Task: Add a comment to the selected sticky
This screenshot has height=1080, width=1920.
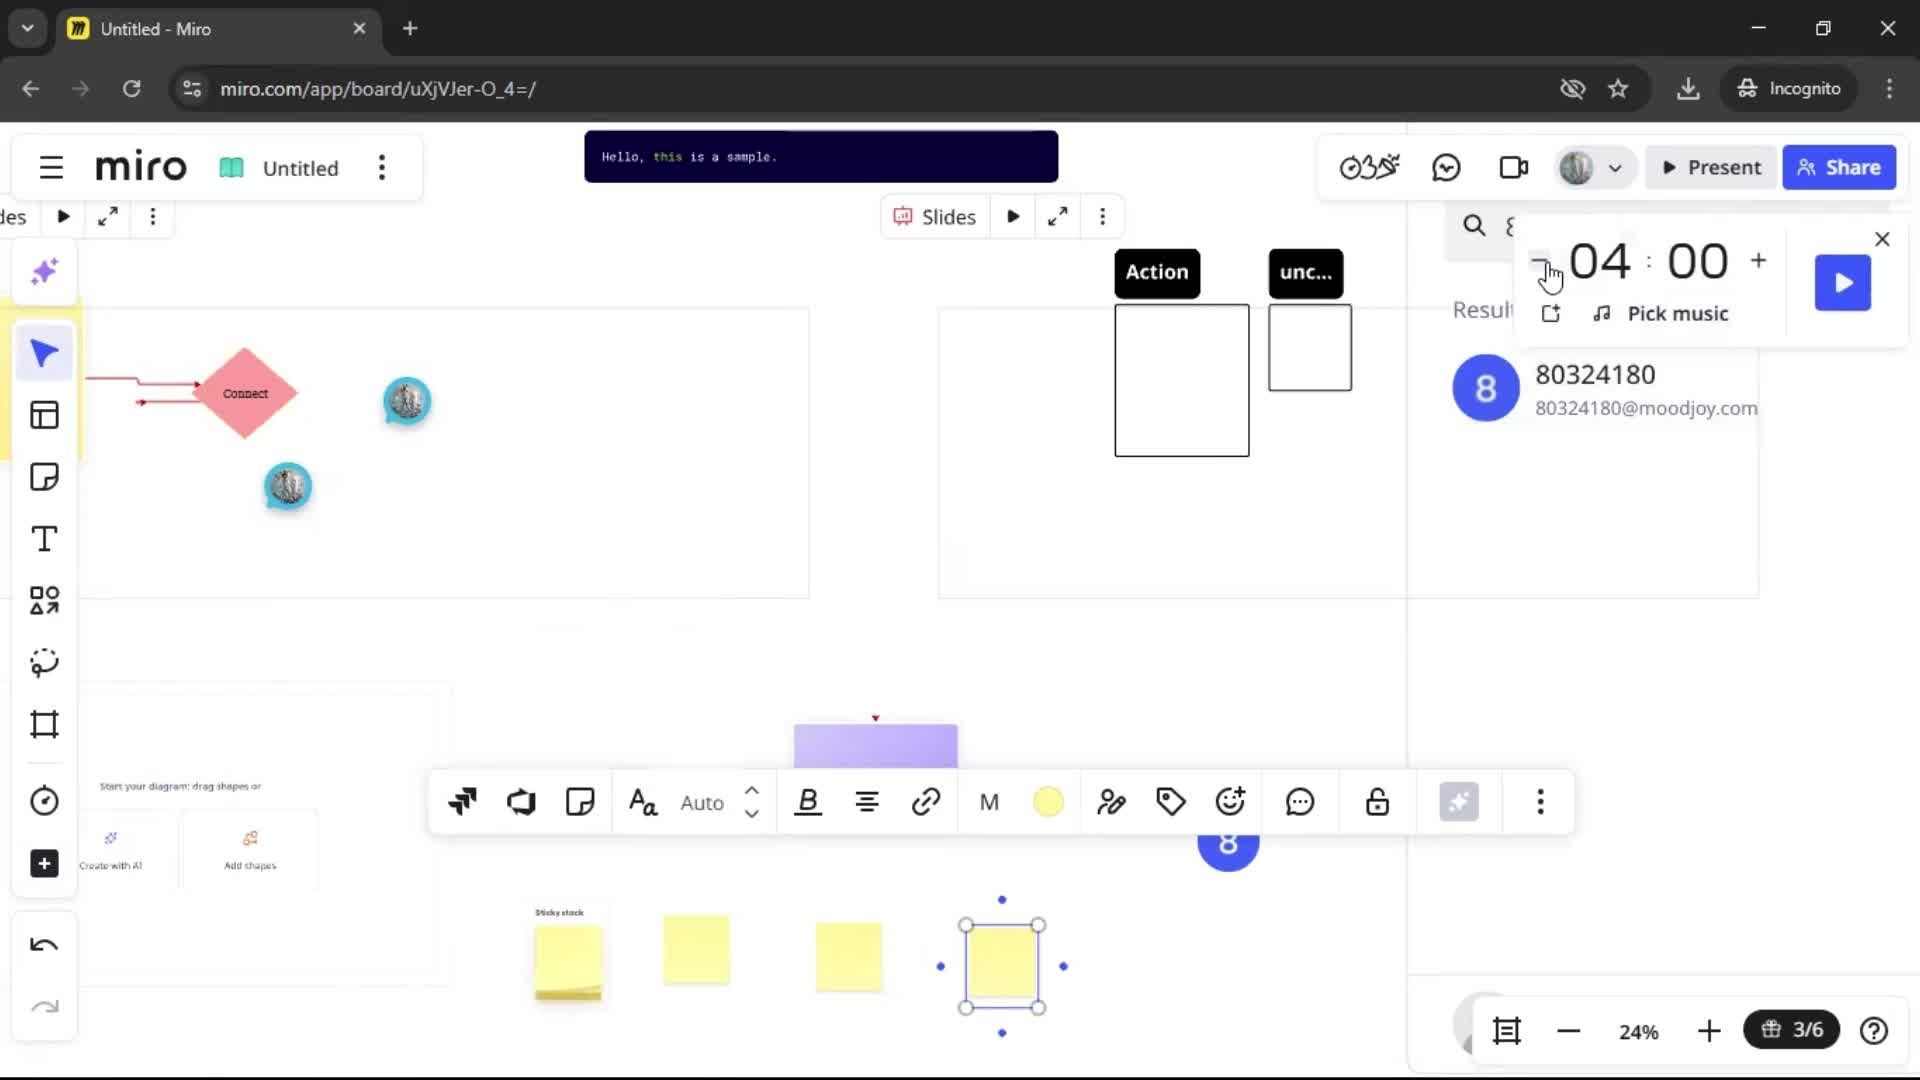Action: 1299,802
